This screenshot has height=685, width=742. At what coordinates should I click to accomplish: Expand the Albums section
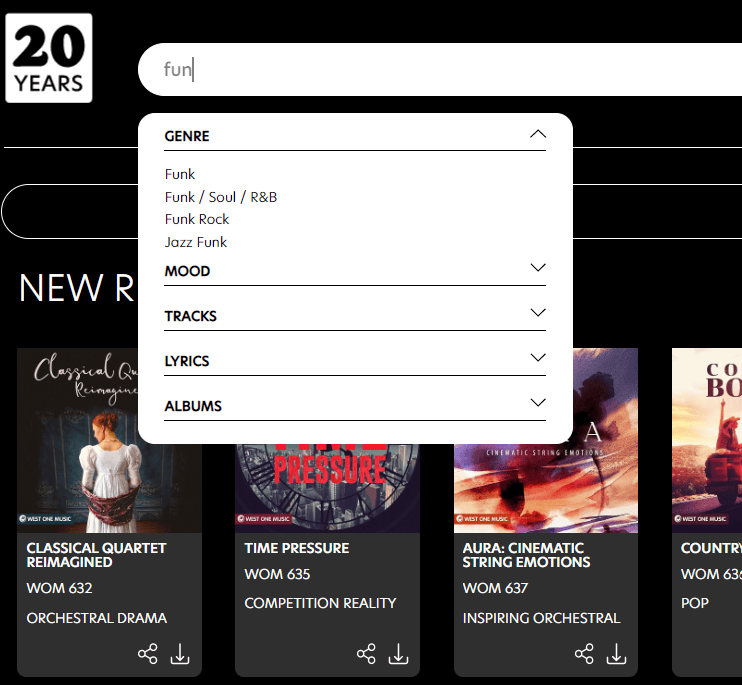tap(538, 403)
